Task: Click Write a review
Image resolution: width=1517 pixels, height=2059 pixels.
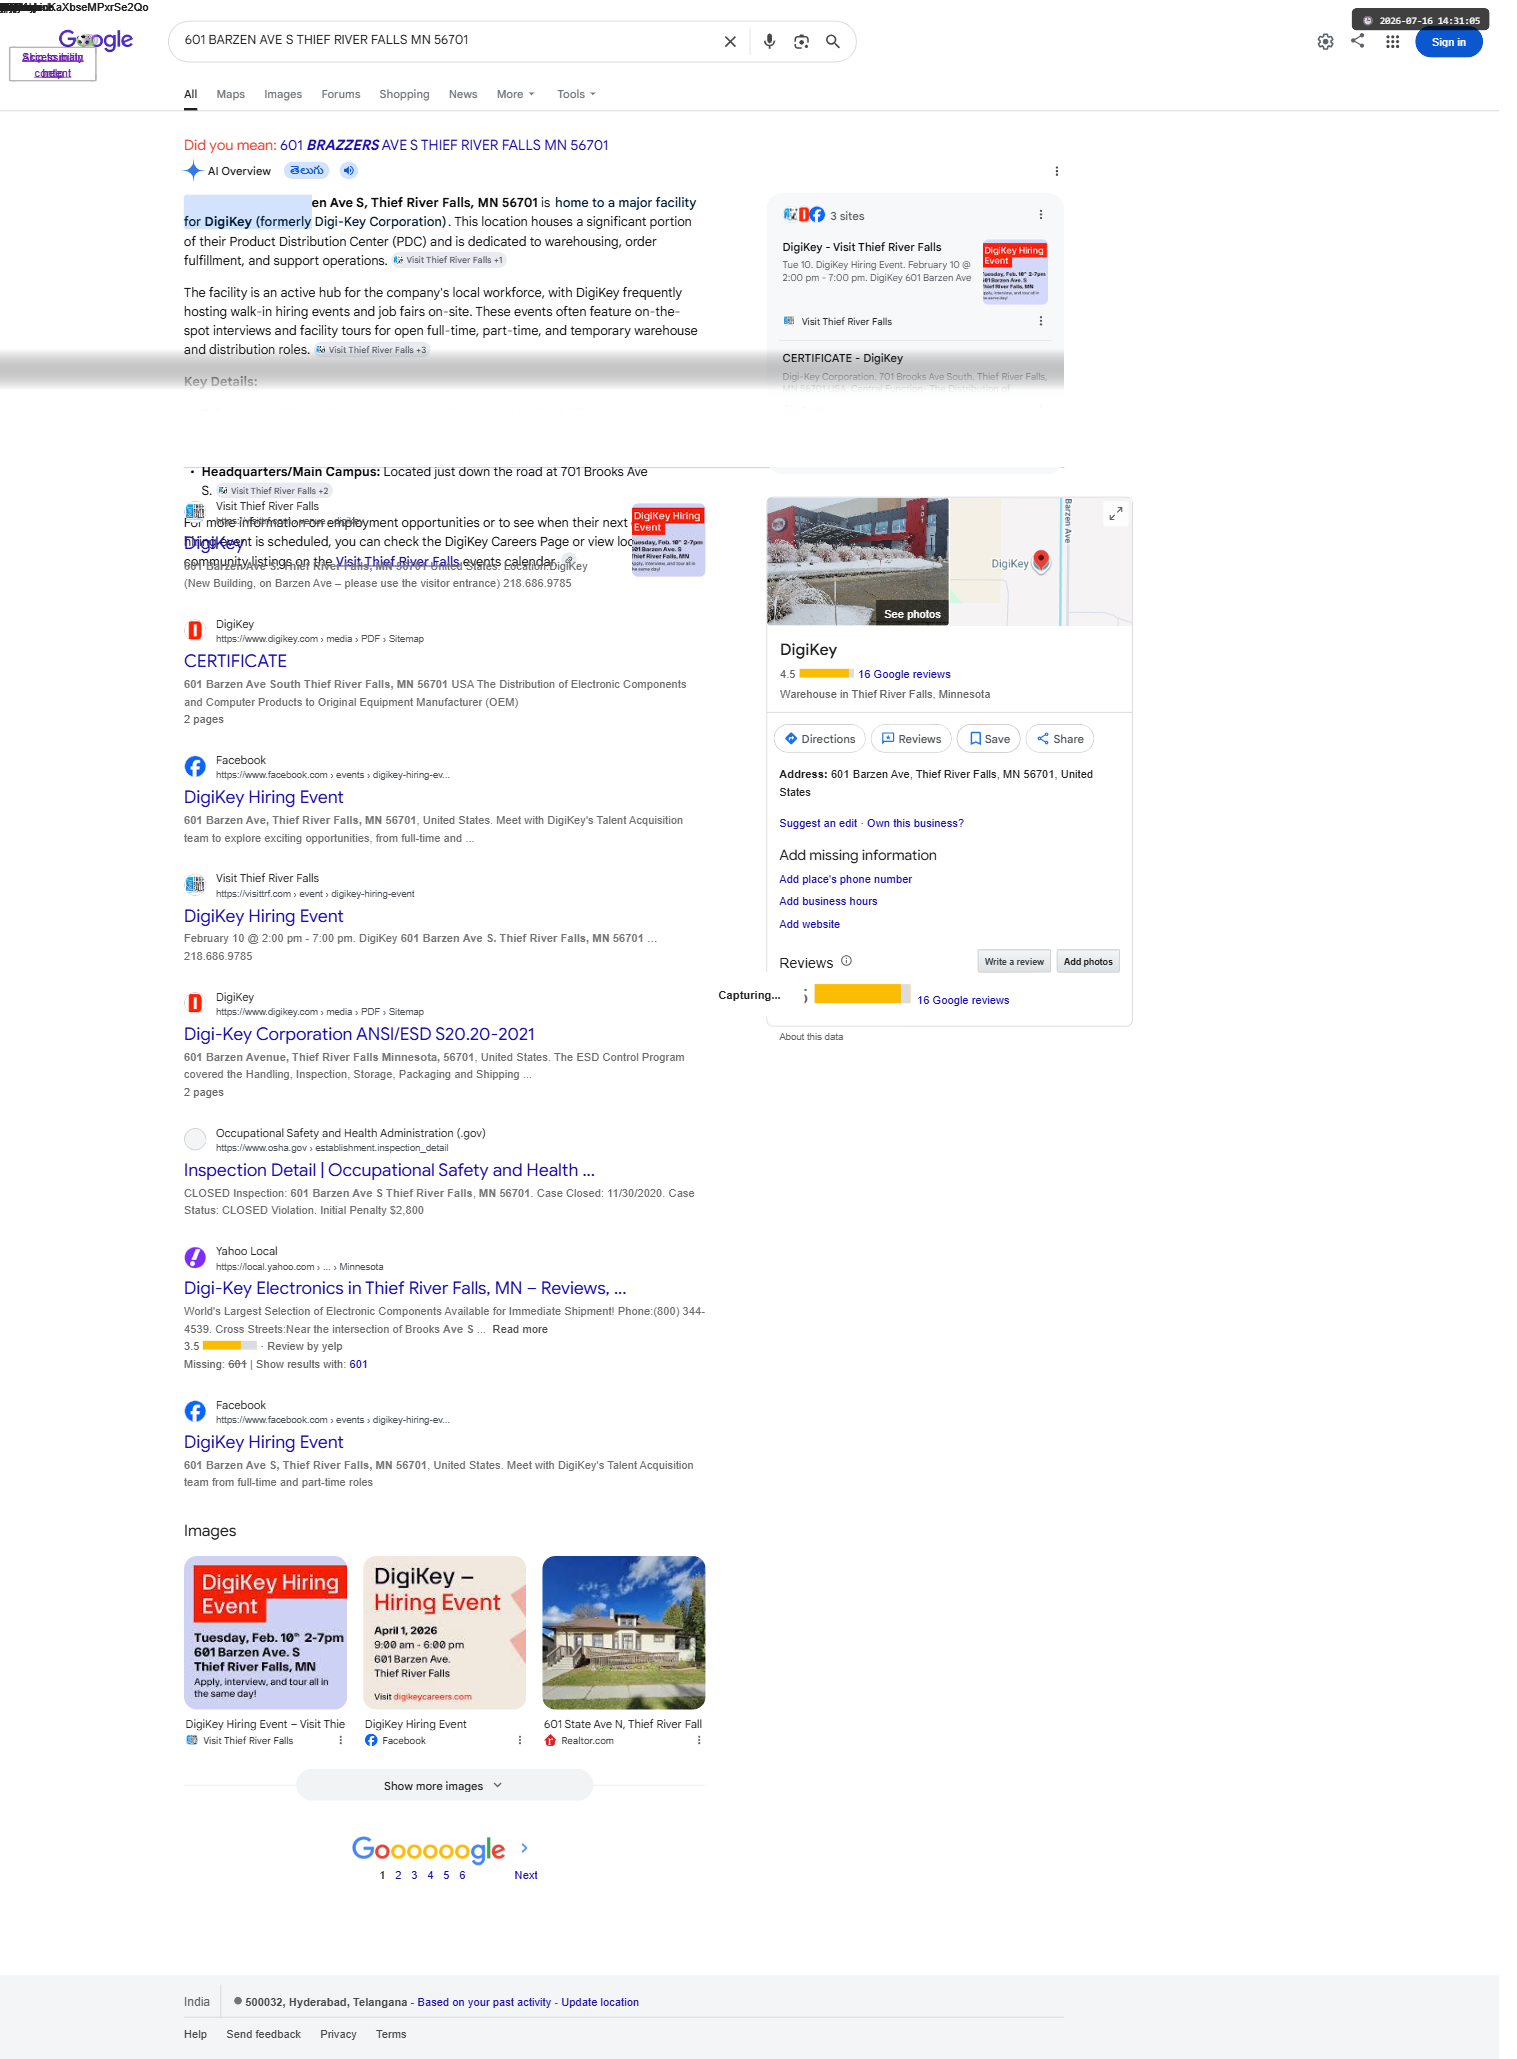Action: pos(1014,961)
